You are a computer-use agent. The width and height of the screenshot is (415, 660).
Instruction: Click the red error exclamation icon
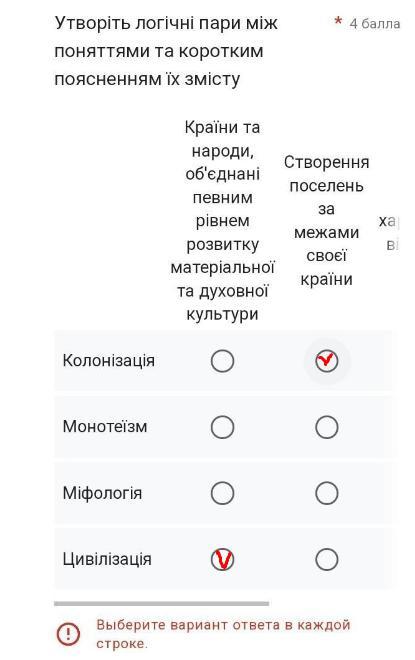(68, 633)
